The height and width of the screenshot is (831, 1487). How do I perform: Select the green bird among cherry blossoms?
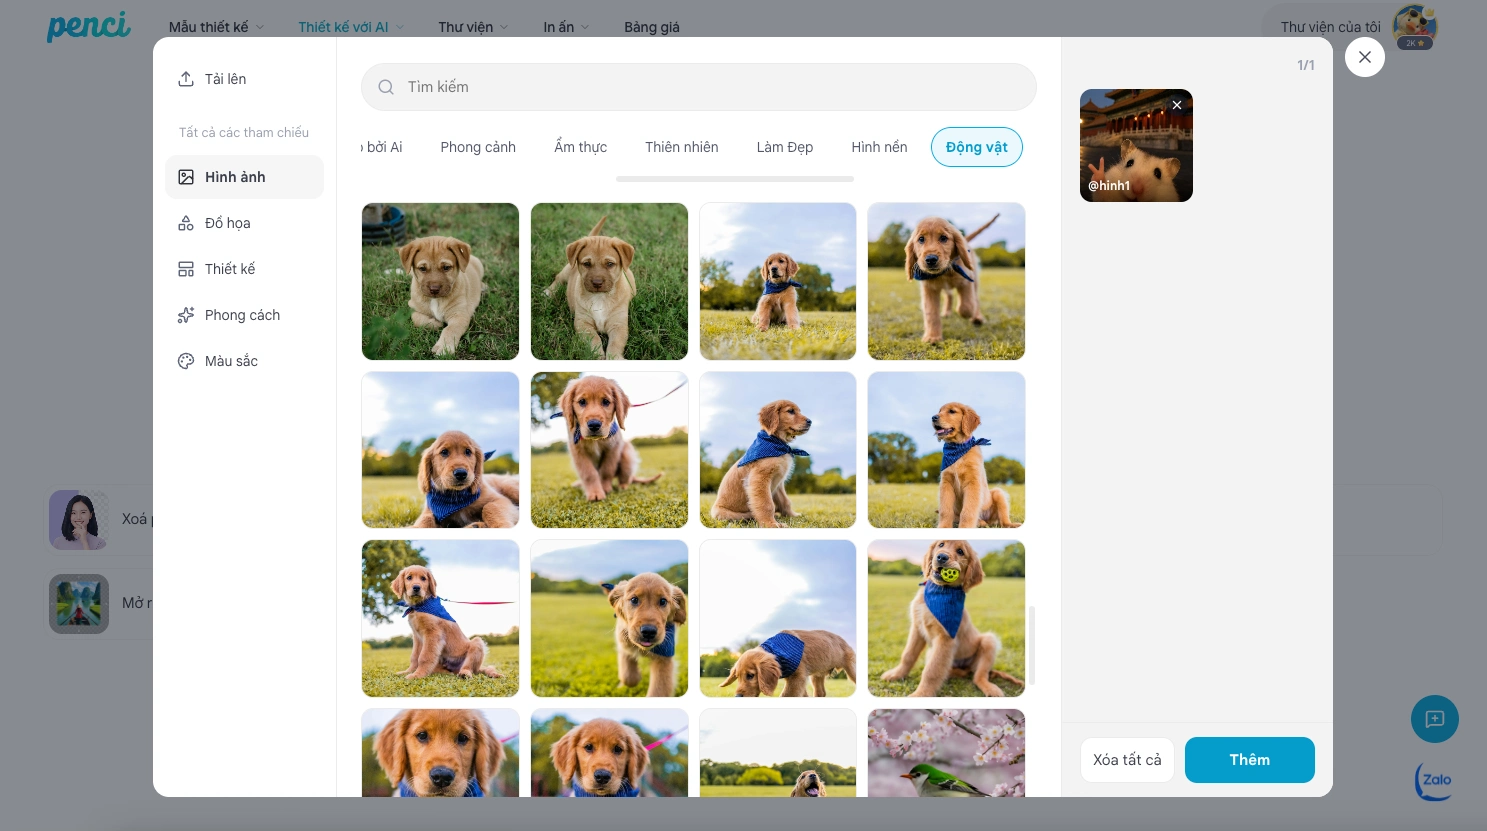pyautogui.click(x=947, y=753)
